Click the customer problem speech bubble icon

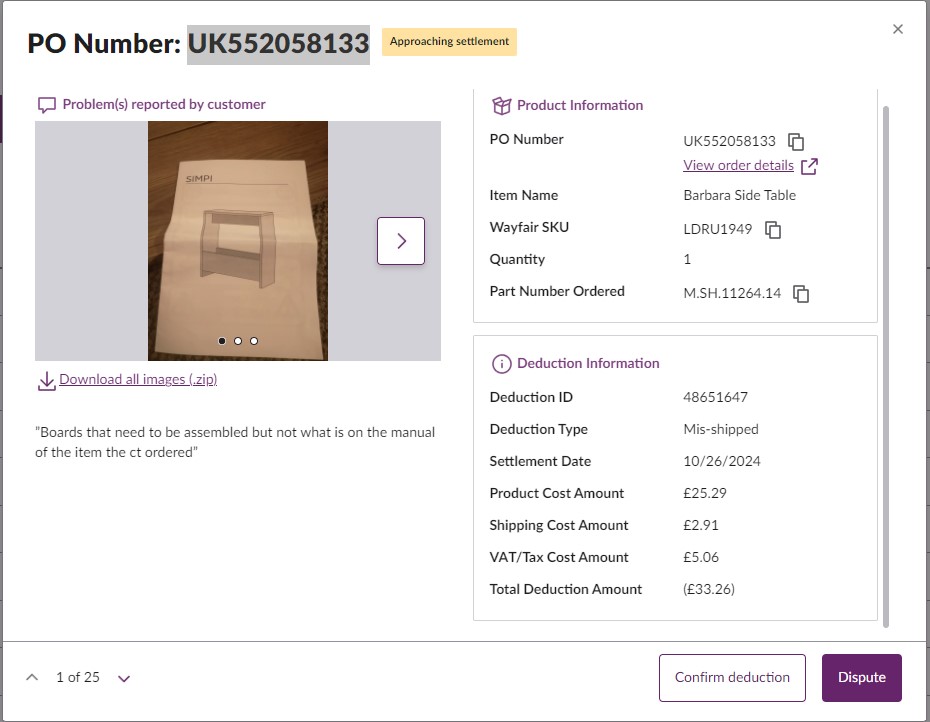(47, 105)
